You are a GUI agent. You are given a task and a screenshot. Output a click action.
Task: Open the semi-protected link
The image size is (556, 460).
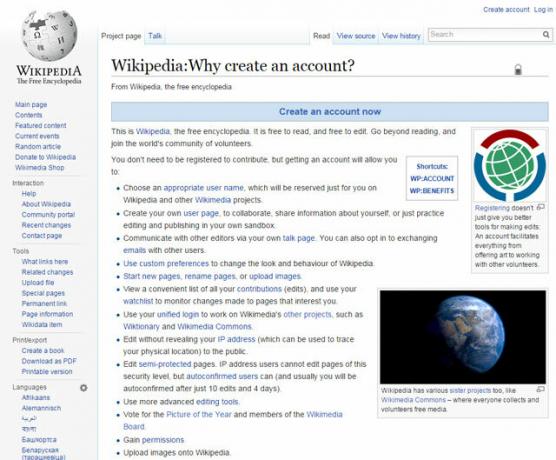165,364
